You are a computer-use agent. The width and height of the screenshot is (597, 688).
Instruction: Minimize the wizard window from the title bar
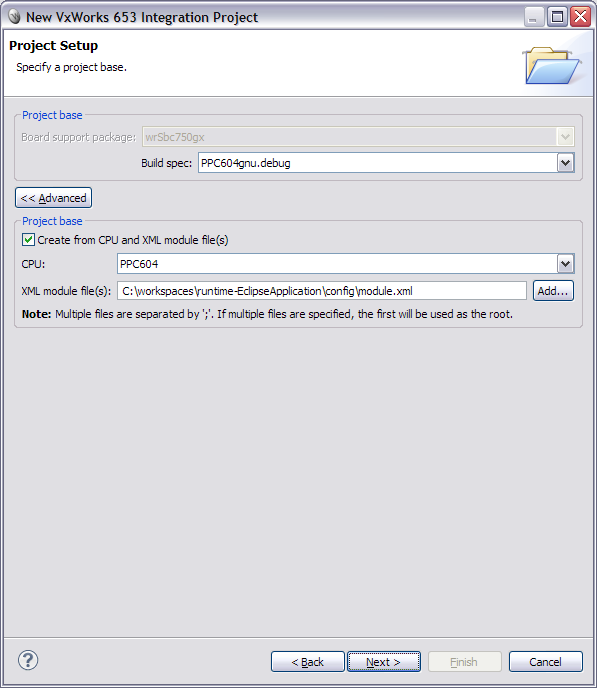[534, 17]
